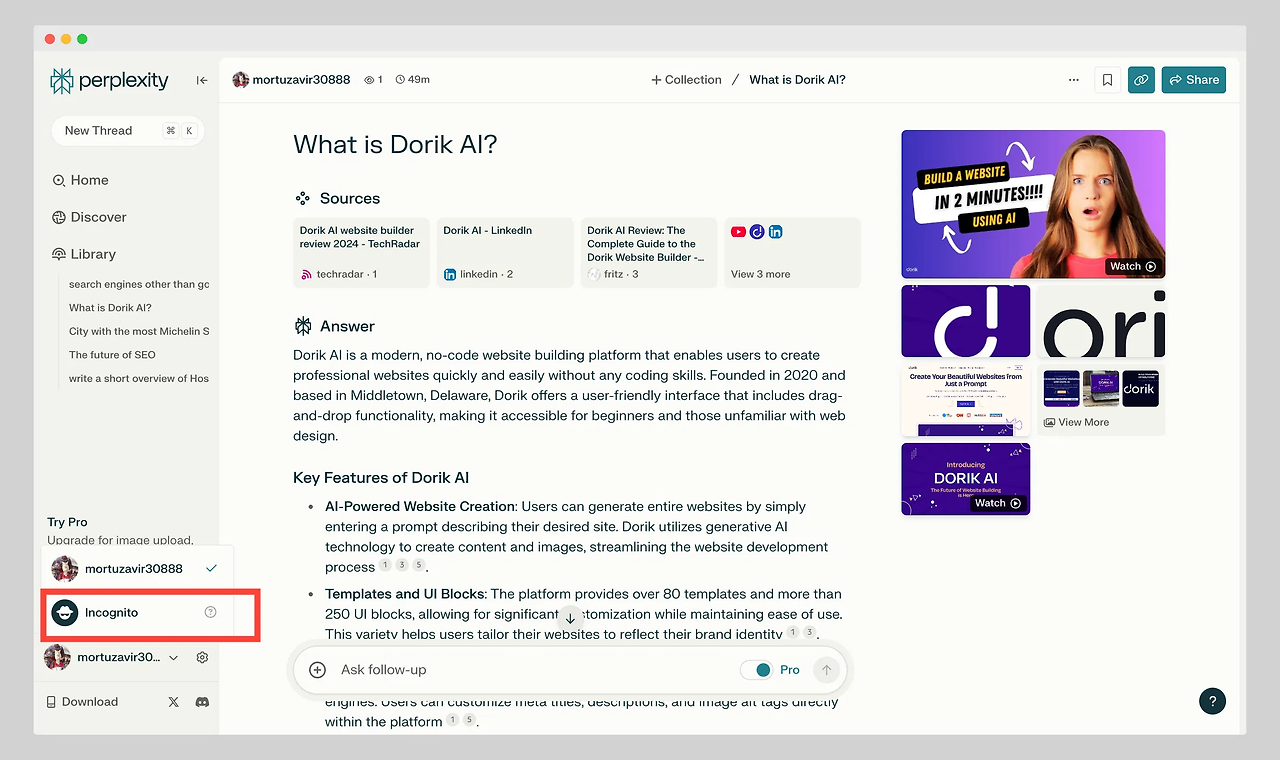Open the three-dot more options menu
1280x760 pixels.
tap(1074, 80)
